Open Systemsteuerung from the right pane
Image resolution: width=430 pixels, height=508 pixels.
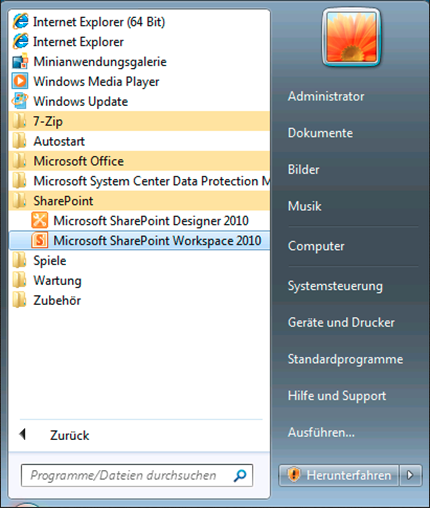pyautogui.click(x=335, y=286)
